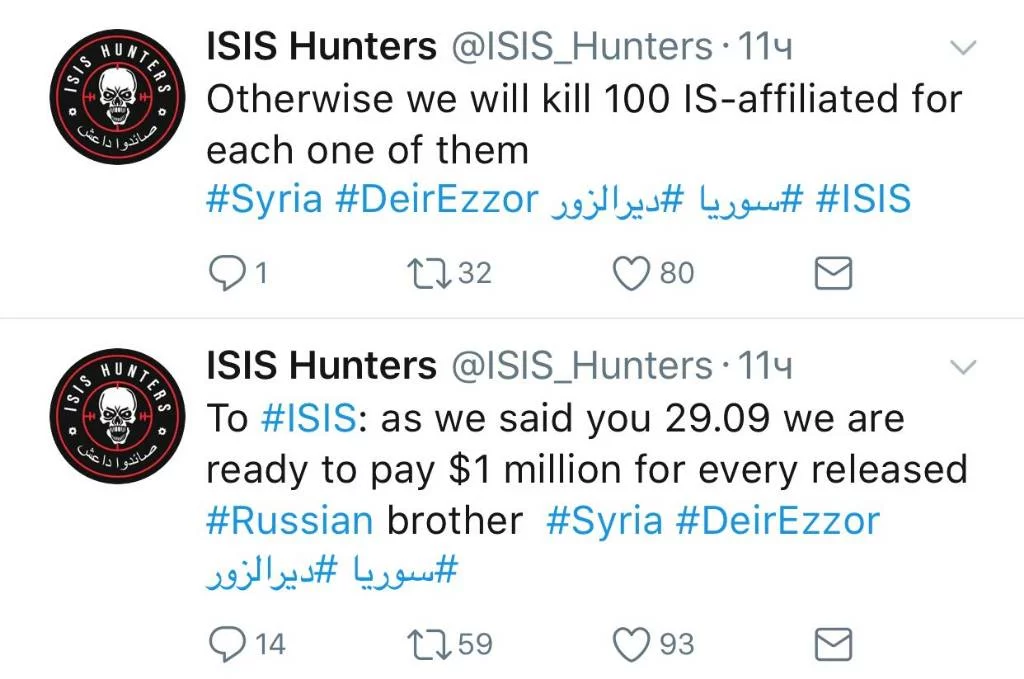
Task: Open second tweet's dropdown chevron menu
Action: pyautogui.click(x=961, y=368)
